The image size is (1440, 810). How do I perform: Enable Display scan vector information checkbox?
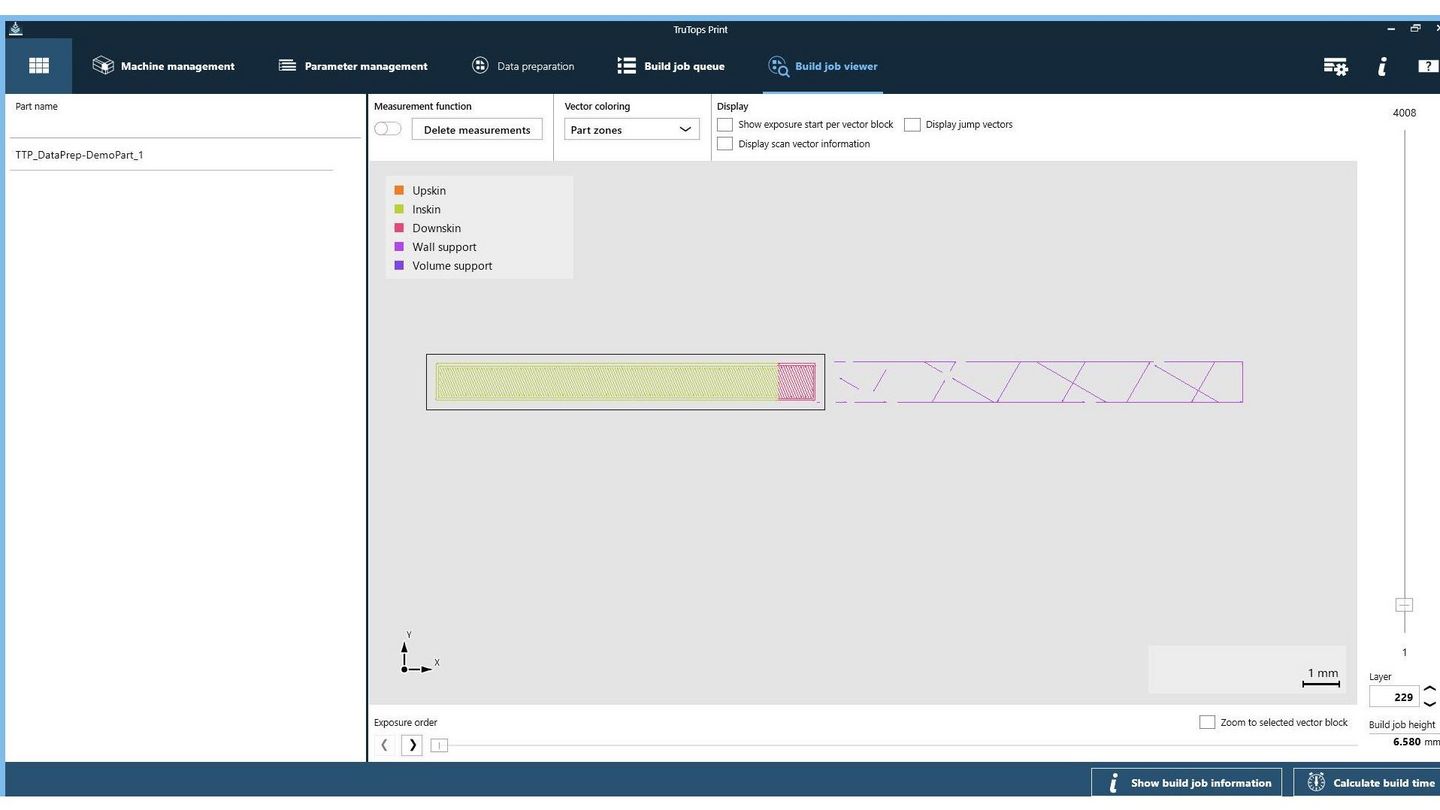click(725, 144)
